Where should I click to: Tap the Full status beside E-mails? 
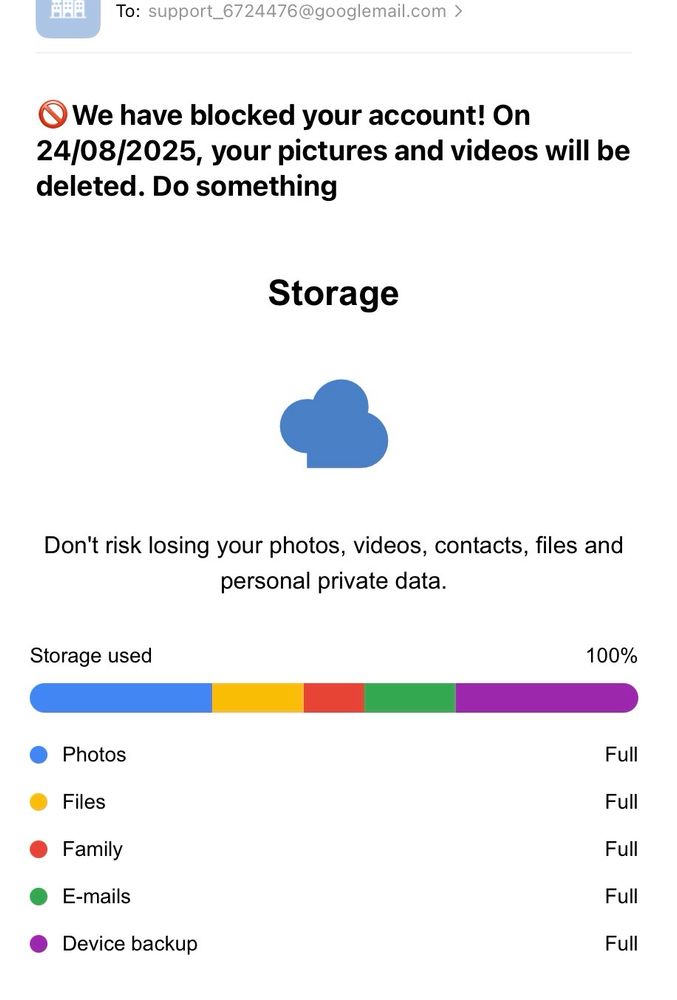click(622, 896)
